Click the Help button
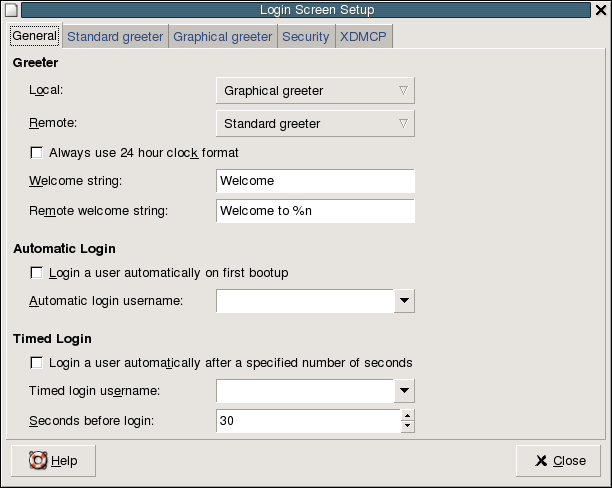The width and height of the screenshot is (612, 488). 53,461
